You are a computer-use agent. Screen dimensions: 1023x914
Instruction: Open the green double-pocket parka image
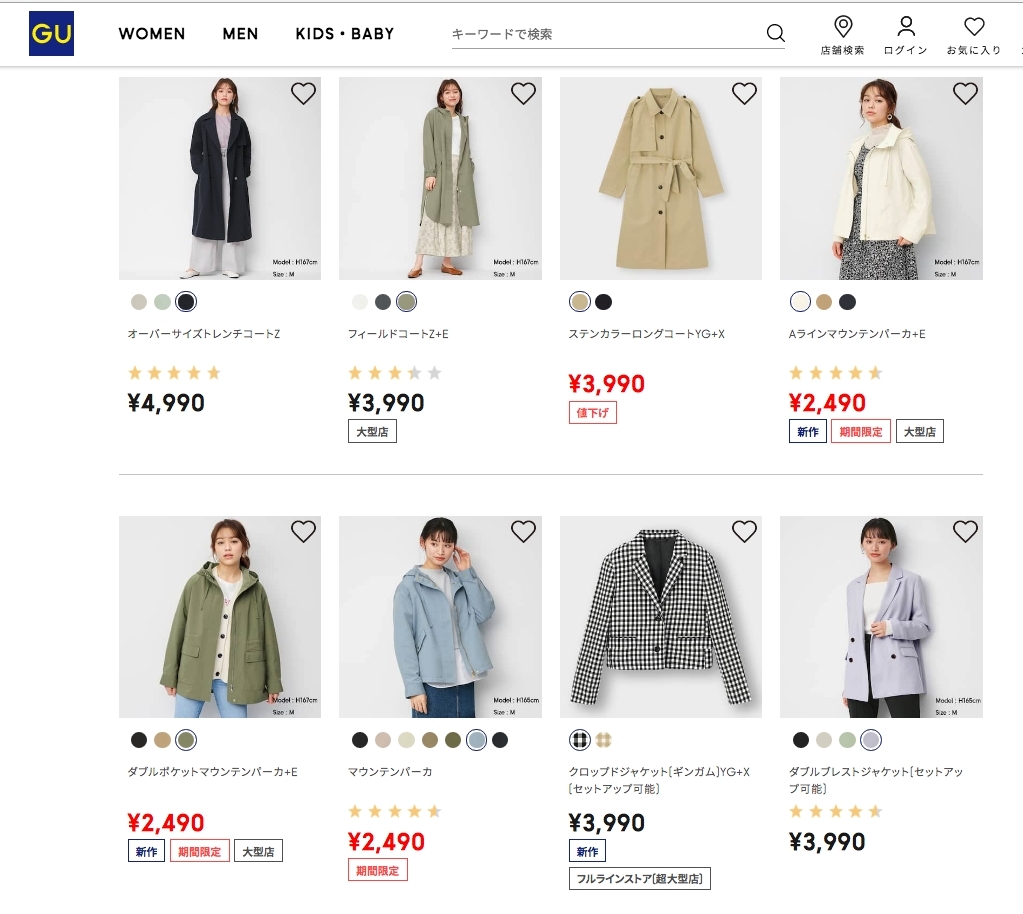(220, 617)
